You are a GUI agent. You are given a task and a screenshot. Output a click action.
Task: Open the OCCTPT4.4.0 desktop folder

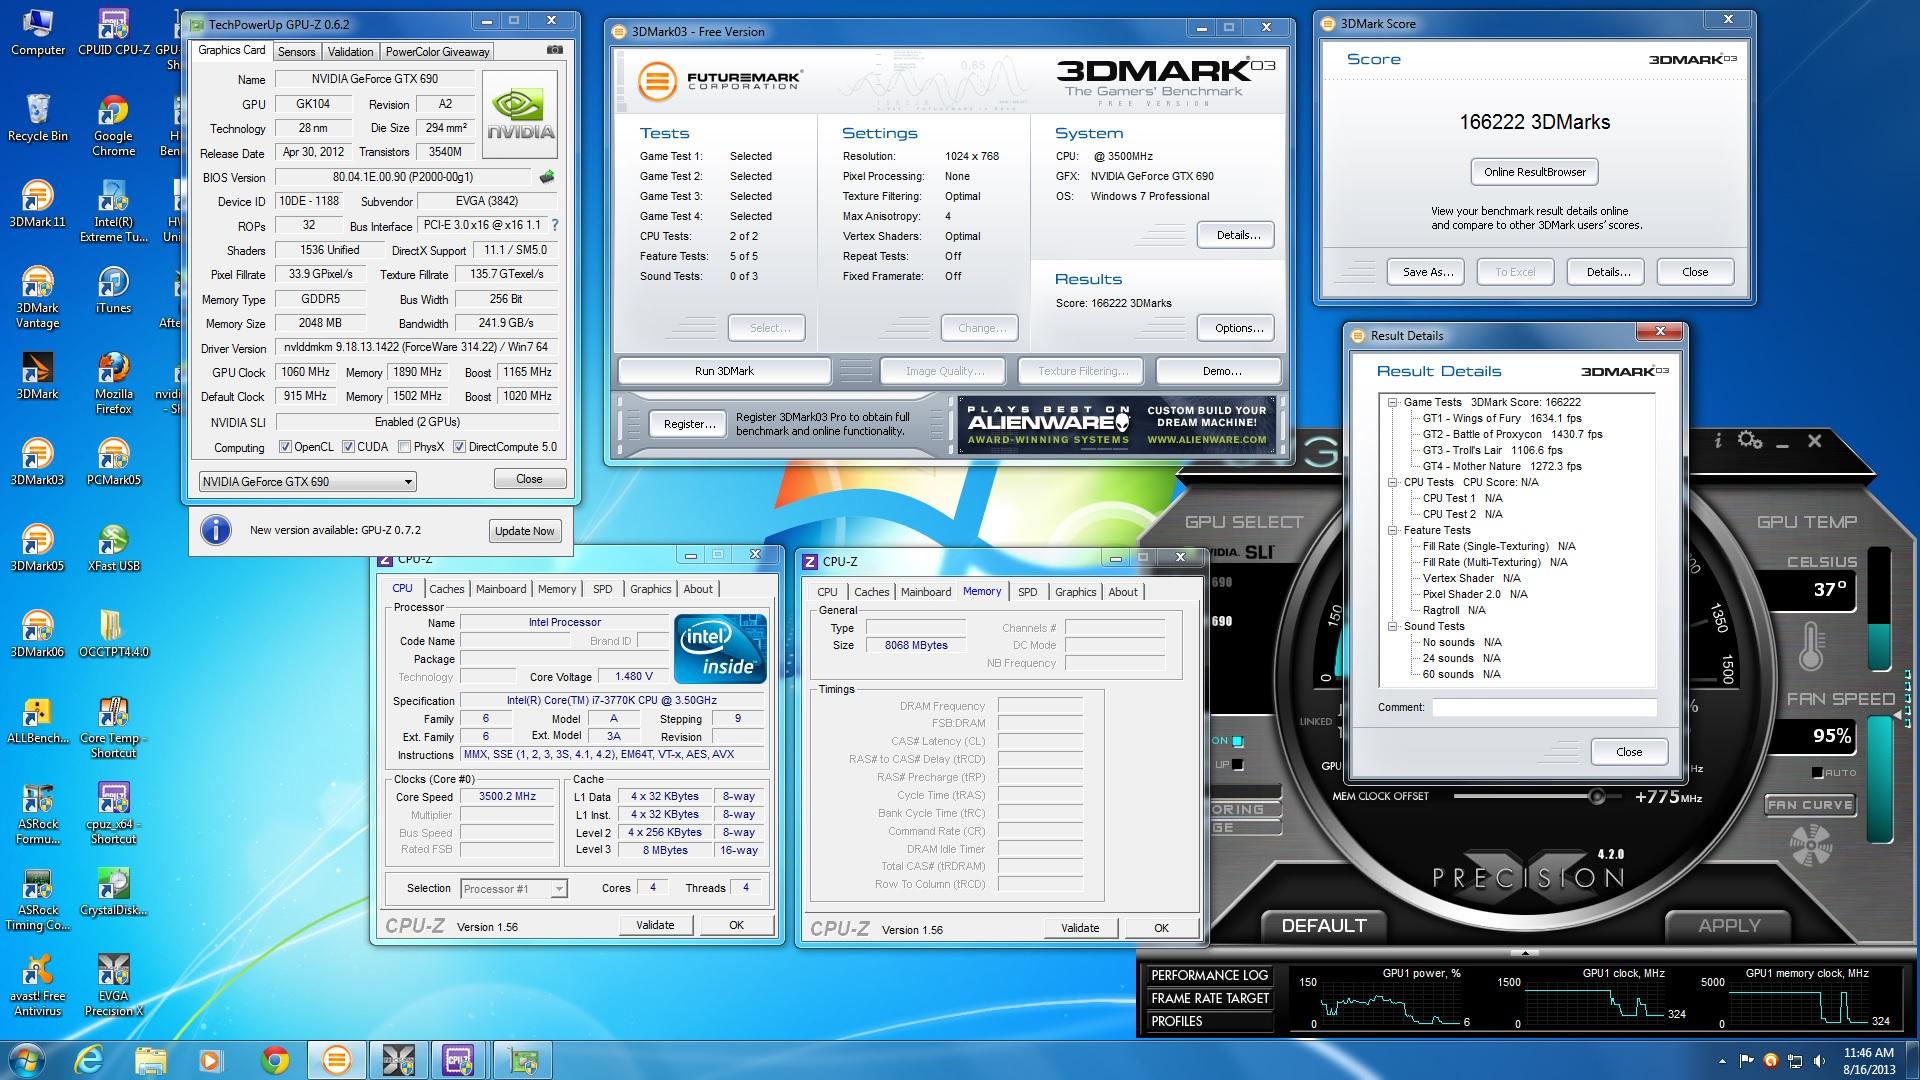coord(113,635)
